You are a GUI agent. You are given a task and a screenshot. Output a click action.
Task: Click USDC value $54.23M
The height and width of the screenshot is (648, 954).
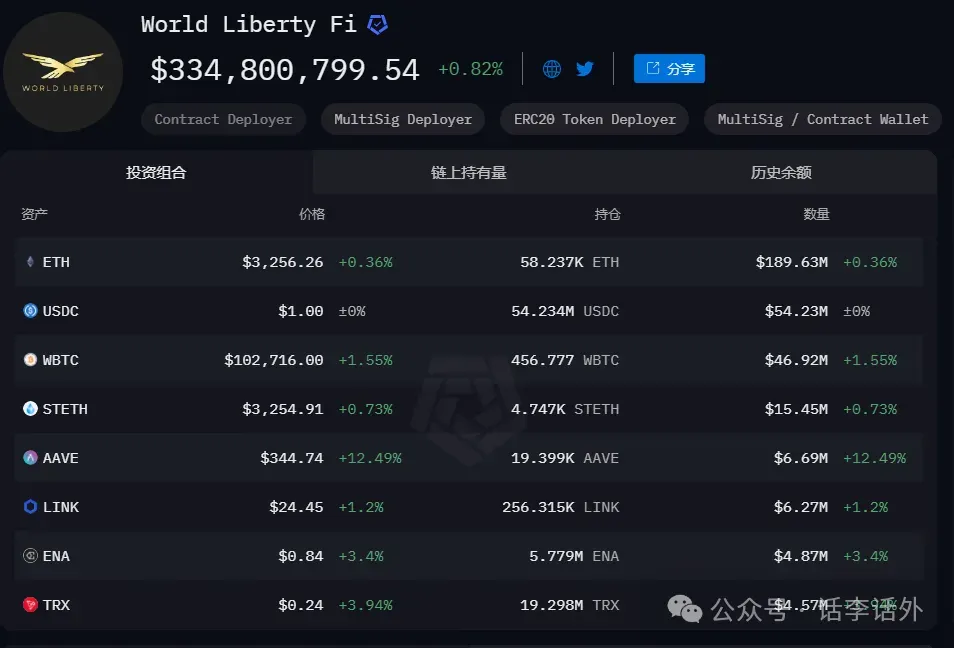[x=796, y=311]
